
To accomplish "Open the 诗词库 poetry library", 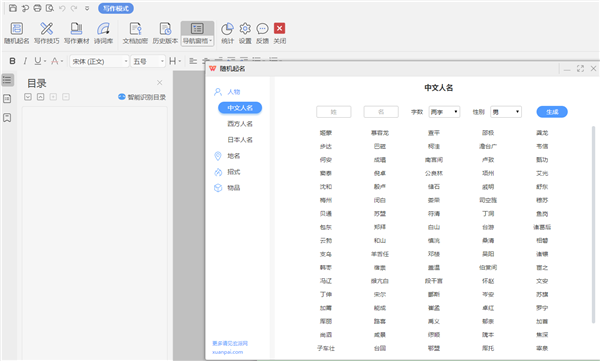I will 103,33.
